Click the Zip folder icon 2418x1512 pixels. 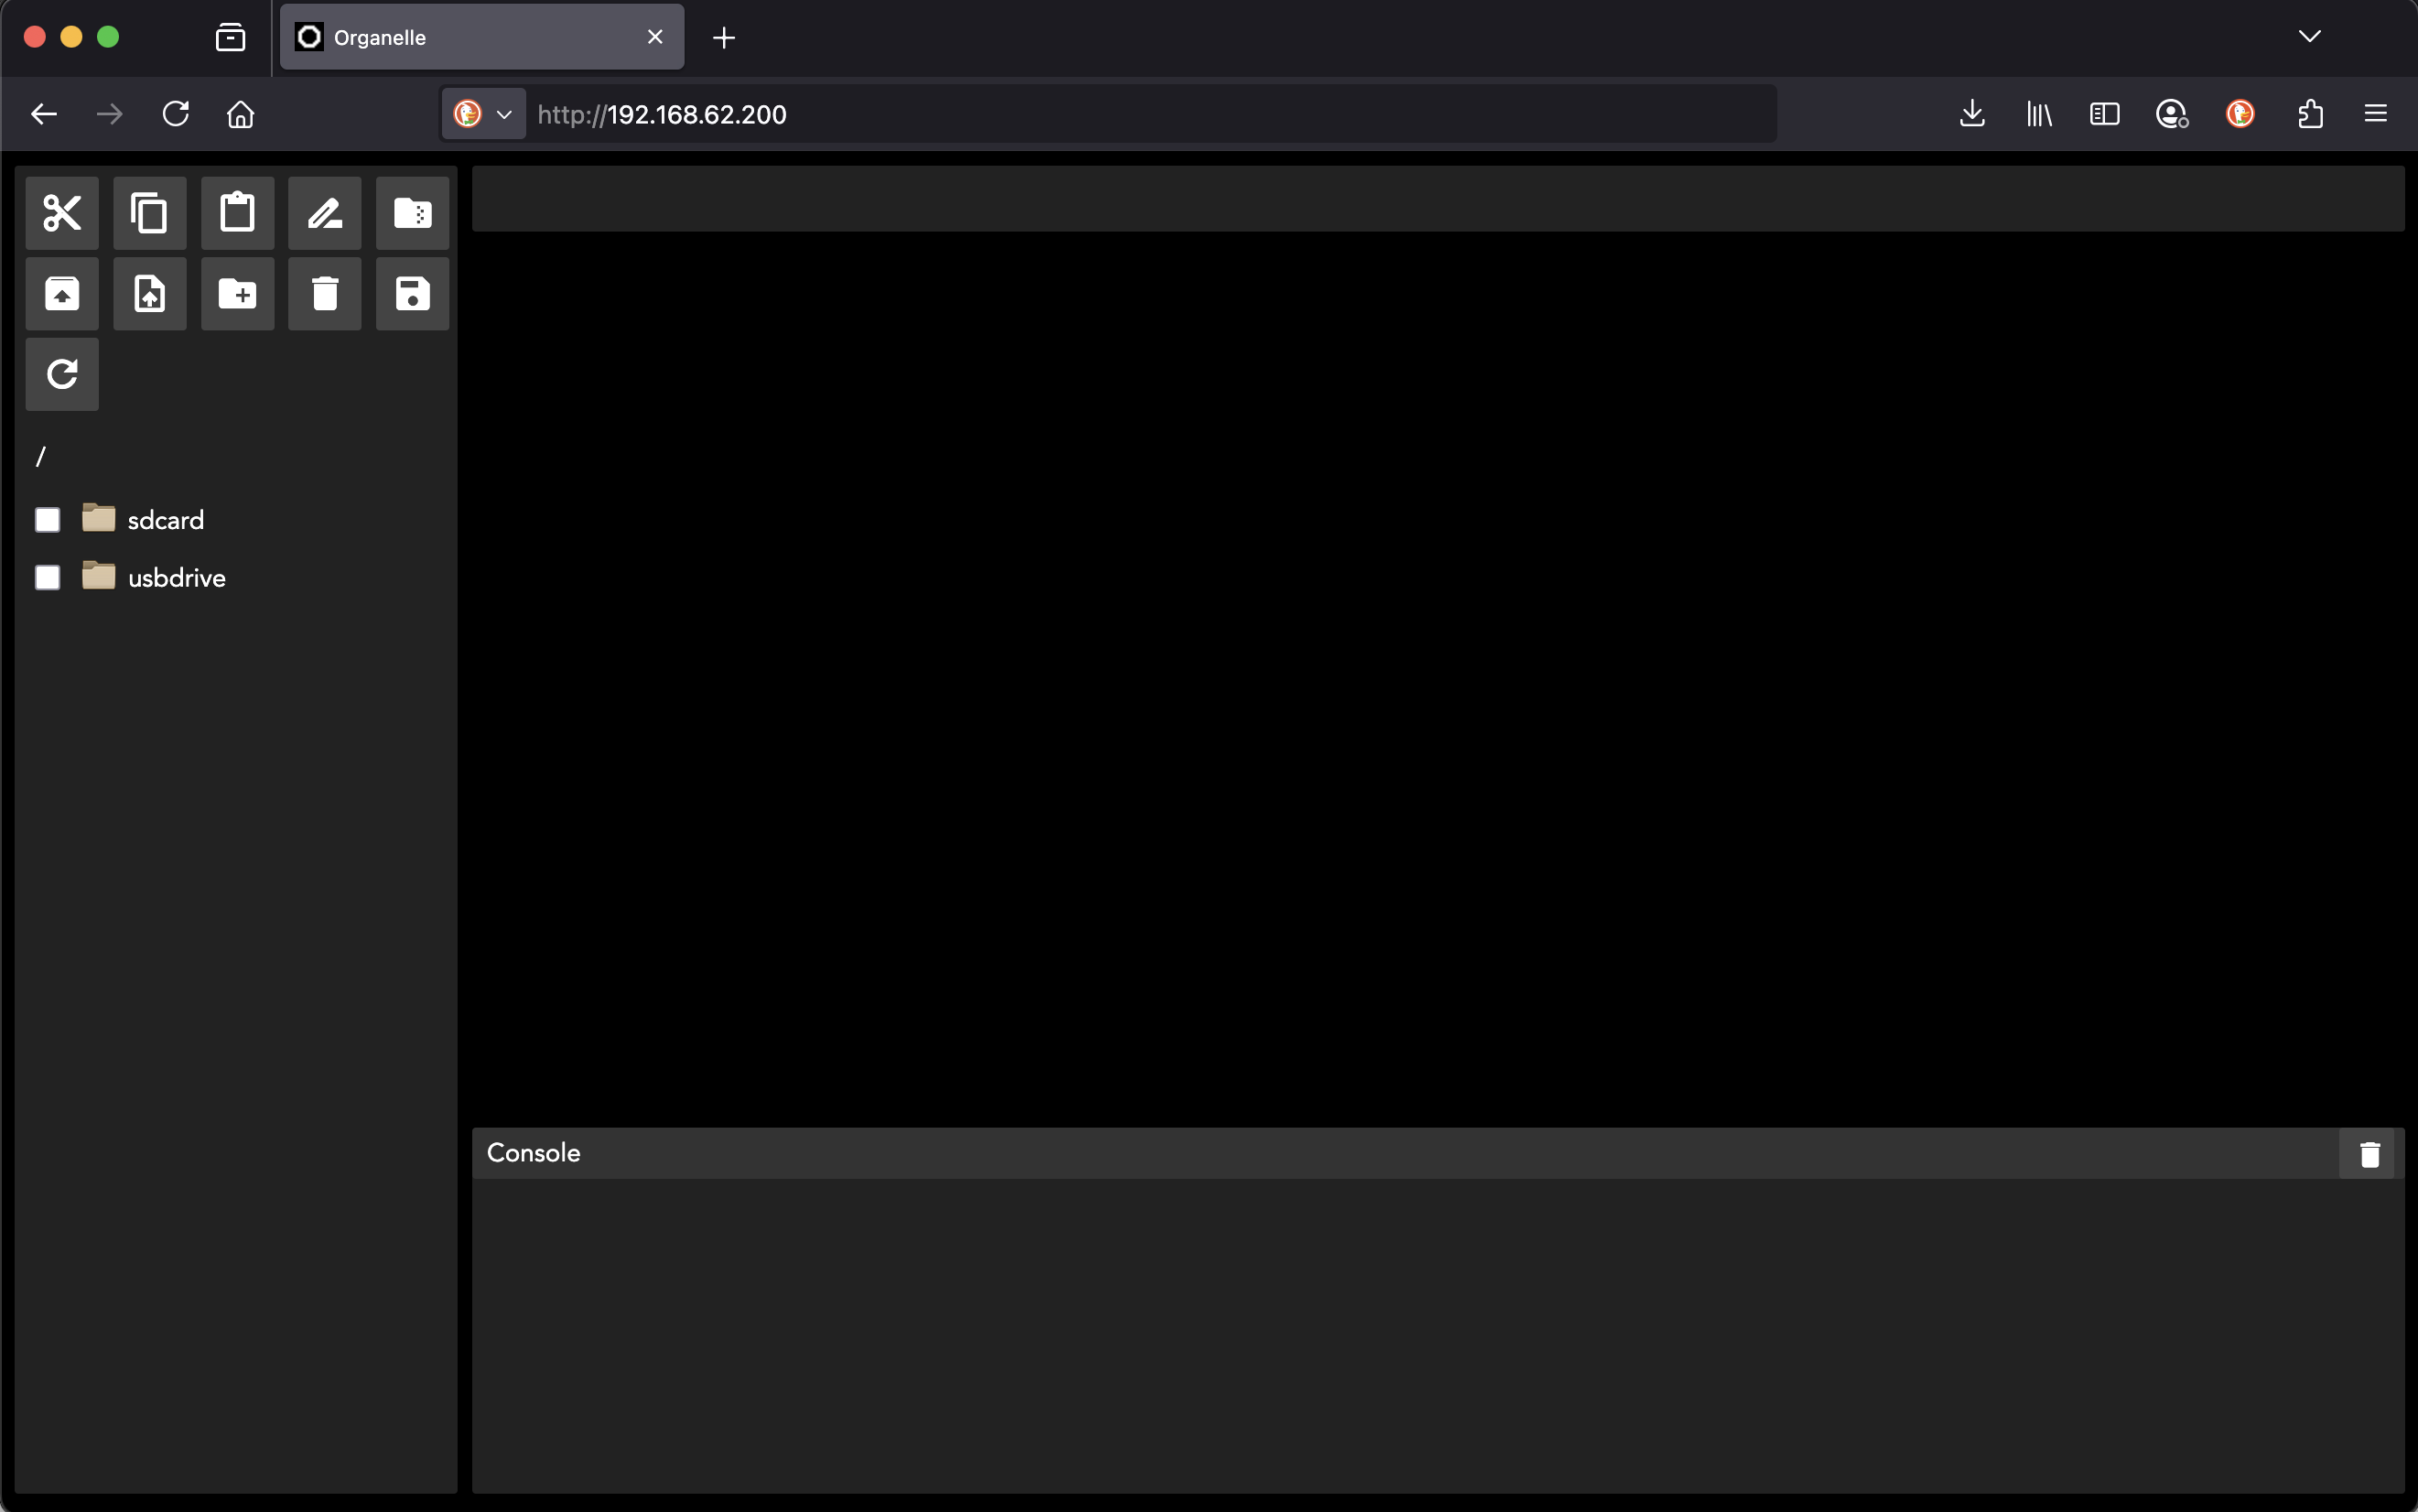(413, 213)
